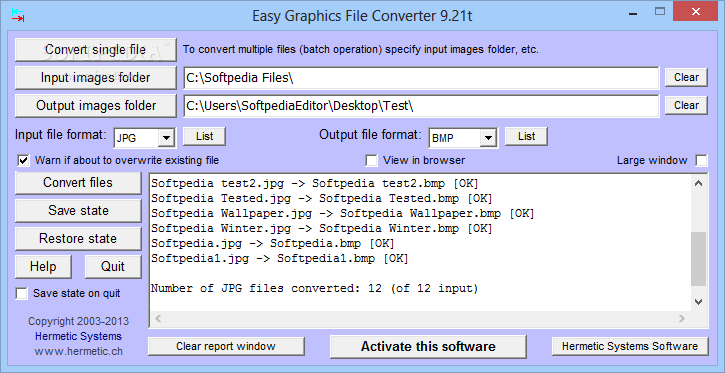Click the Restore state button
The image size is (725, 373).
click(78, 238)
